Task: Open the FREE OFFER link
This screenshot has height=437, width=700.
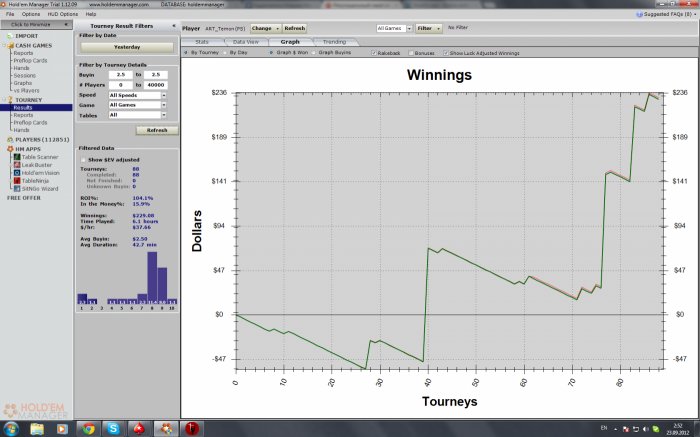Action: point(24,198)
